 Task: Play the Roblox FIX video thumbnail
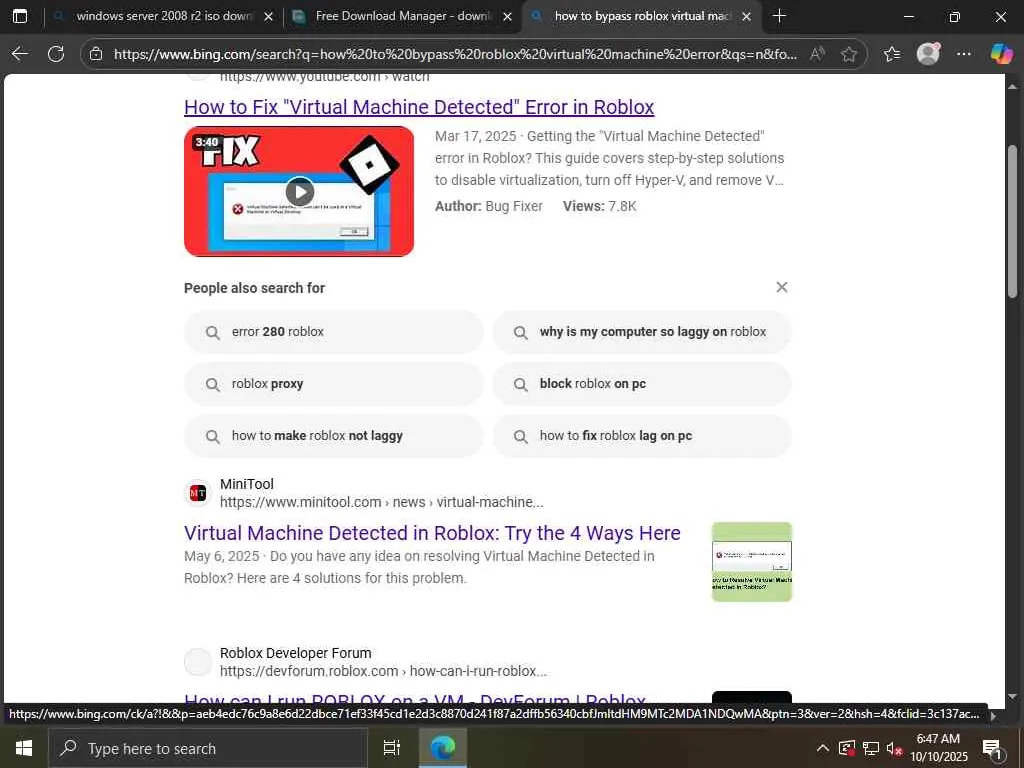299,191
